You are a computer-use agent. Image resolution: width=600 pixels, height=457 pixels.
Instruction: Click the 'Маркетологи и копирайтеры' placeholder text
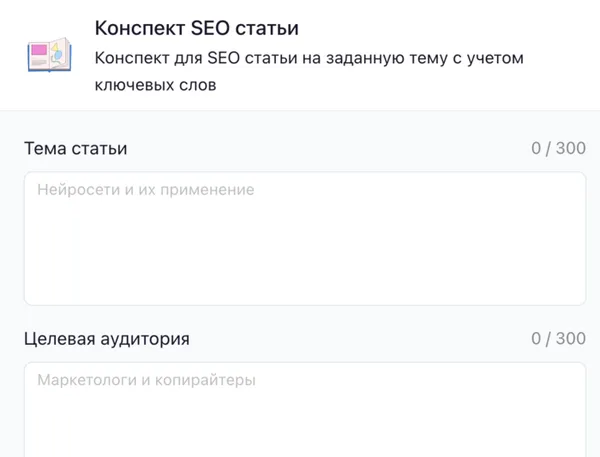146,380
